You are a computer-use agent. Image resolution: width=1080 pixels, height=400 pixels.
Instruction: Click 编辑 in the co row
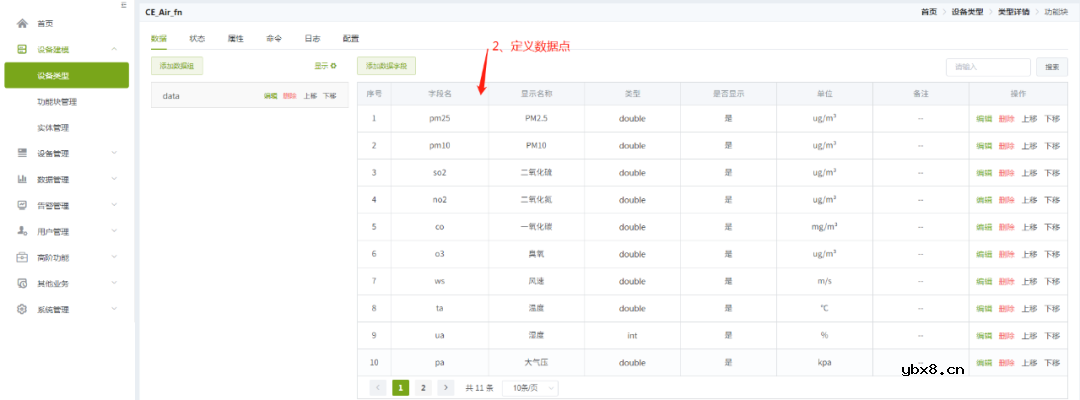984,227
